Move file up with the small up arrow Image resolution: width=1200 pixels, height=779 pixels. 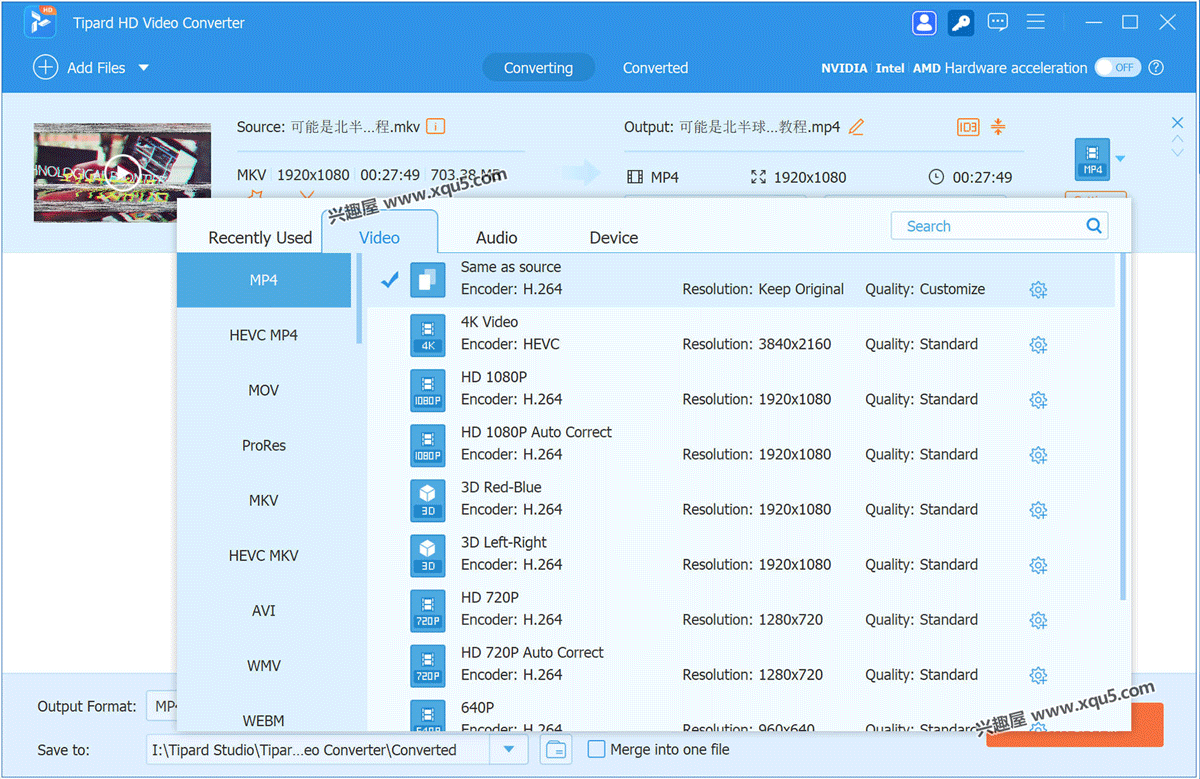[1177, 139]
